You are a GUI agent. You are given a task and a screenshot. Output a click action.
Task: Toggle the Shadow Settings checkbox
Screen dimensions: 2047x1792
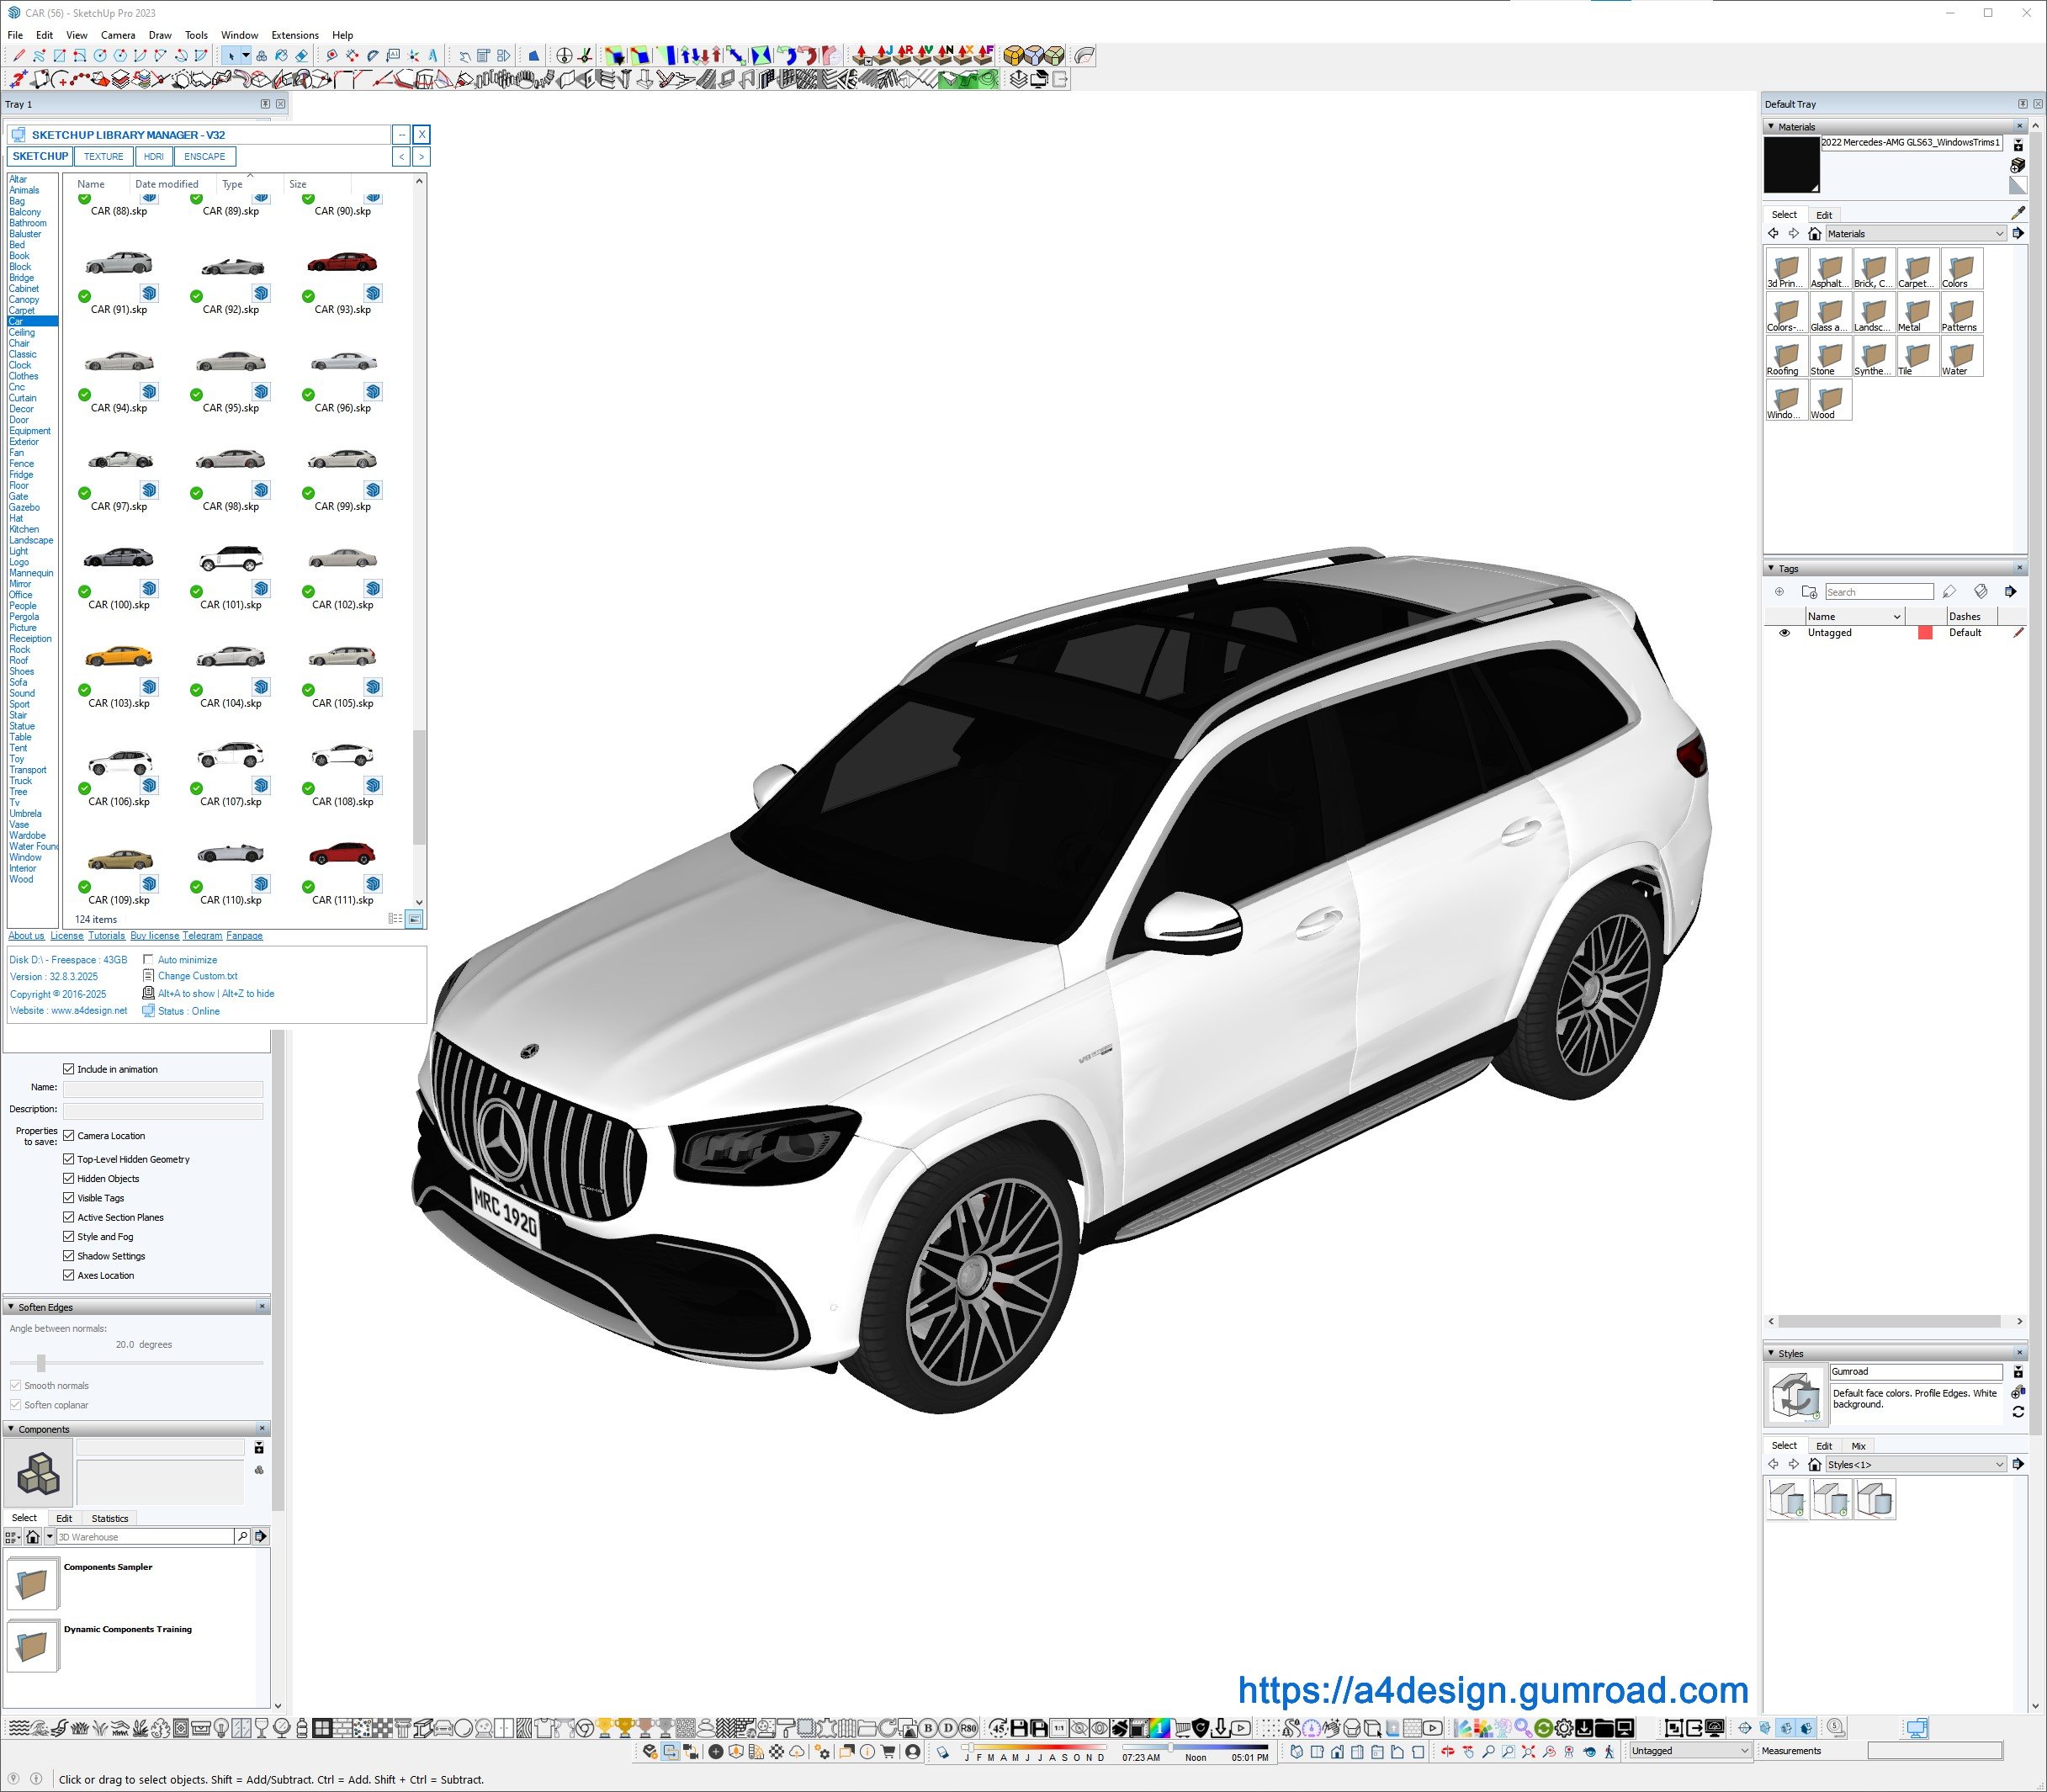pos(69,1256)
